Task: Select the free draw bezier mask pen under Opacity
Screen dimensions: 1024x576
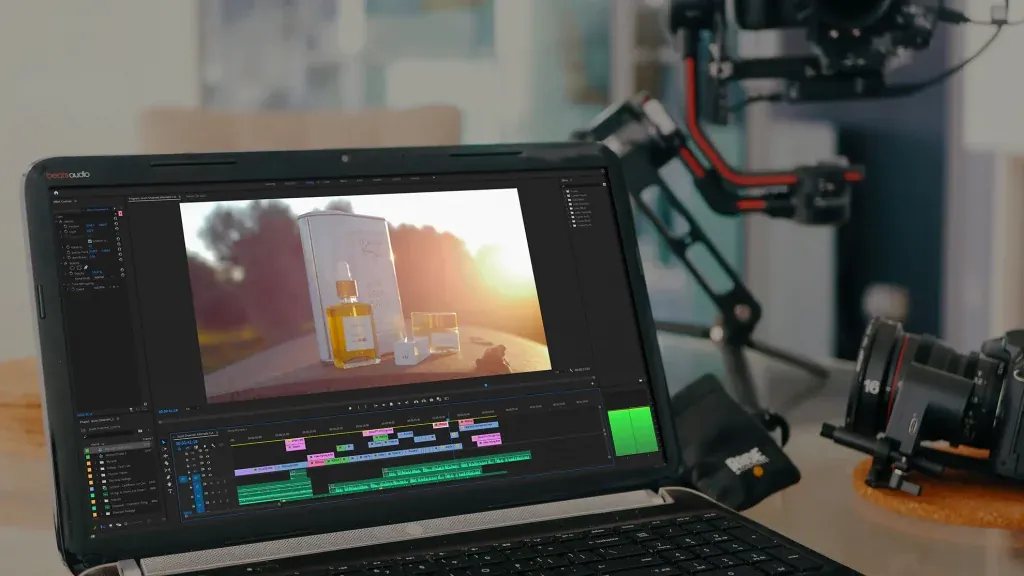Action: click(x=86, y=267)
